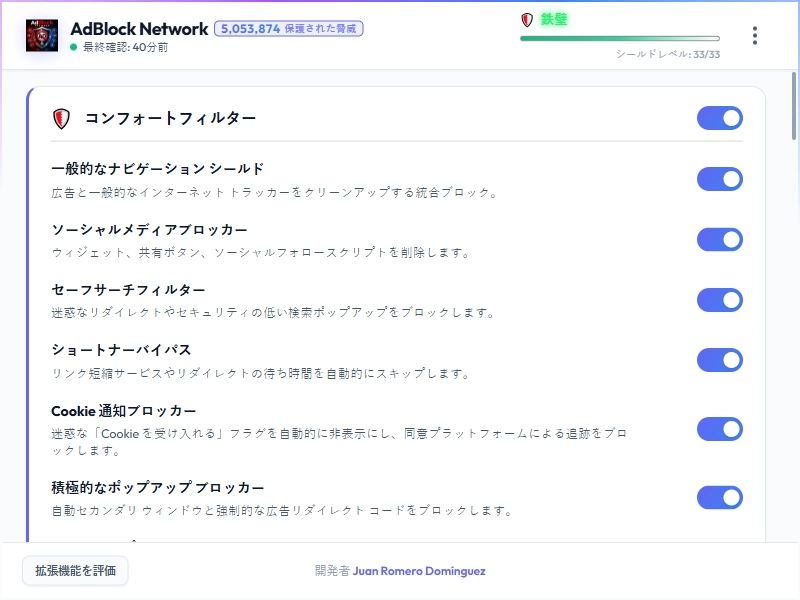Click the シールドレベル: 33/33 label
The height and width of the screenshot is (600, 800).
click(668, 54)
